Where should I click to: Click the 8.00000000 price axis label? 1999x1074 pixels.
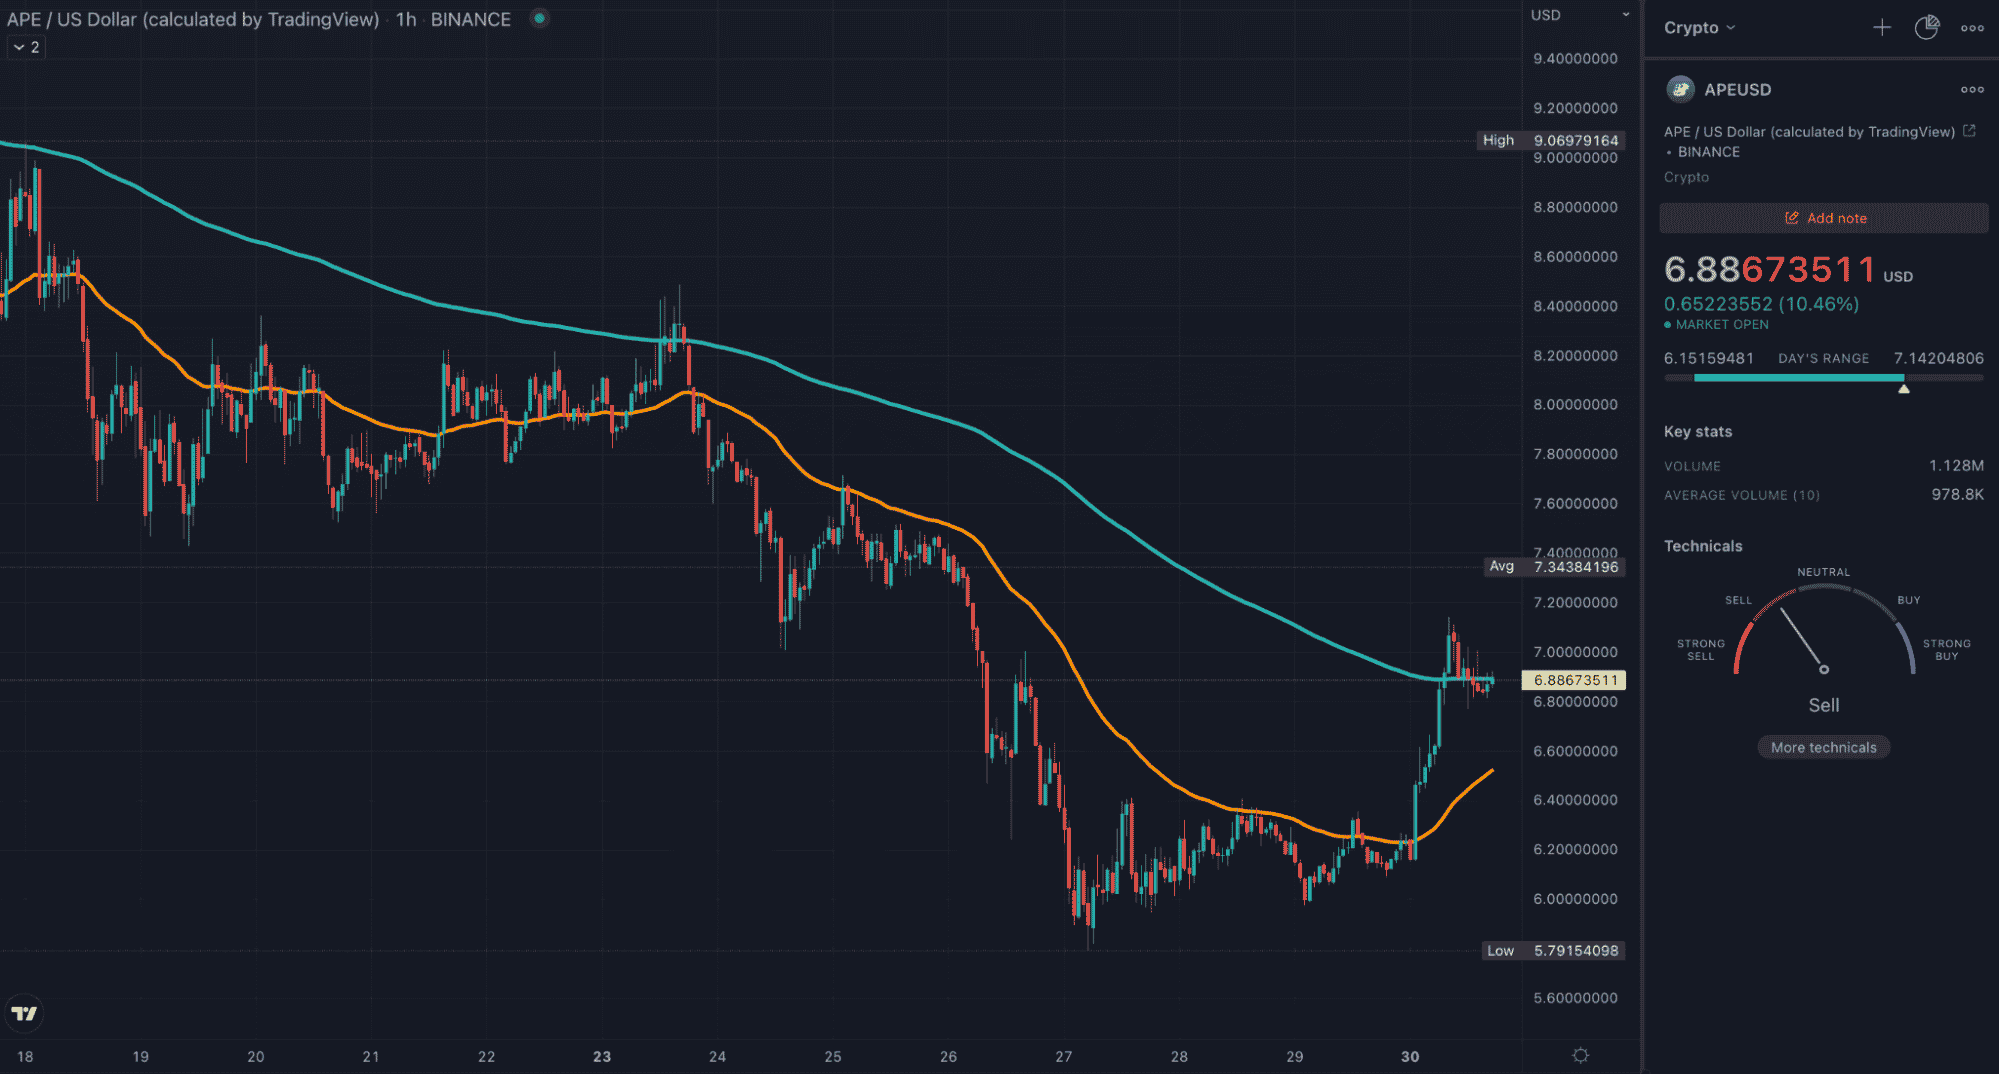coord(1575,405)
